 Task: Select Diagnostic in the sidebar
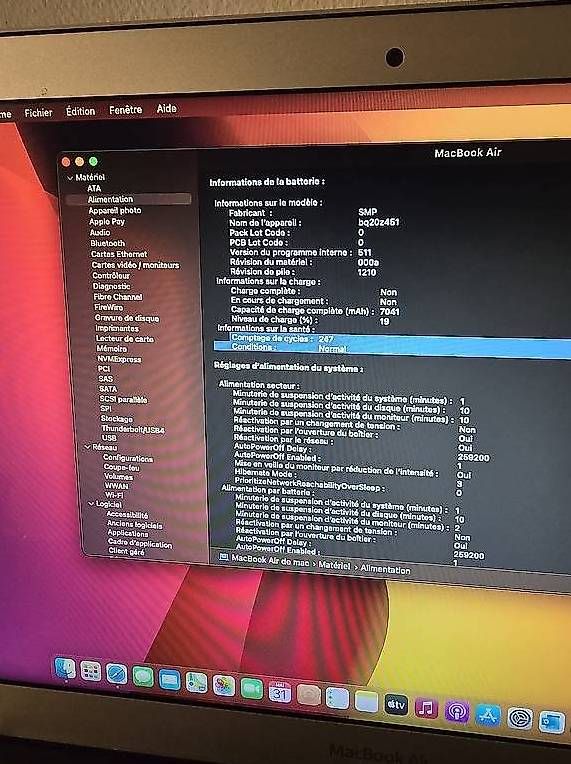pyautogui.click(x=112, y=286)
